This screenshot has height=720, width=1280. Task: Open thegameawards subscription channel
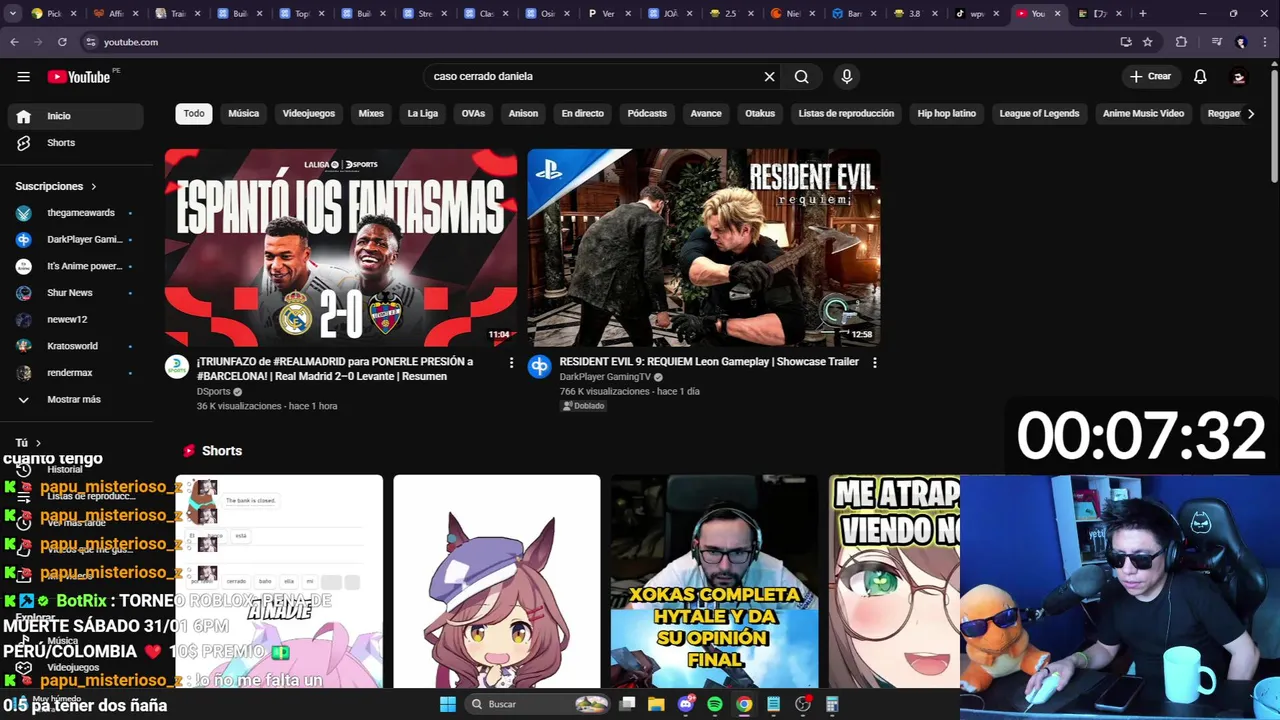pyautogui.click(x=76, y=213)
